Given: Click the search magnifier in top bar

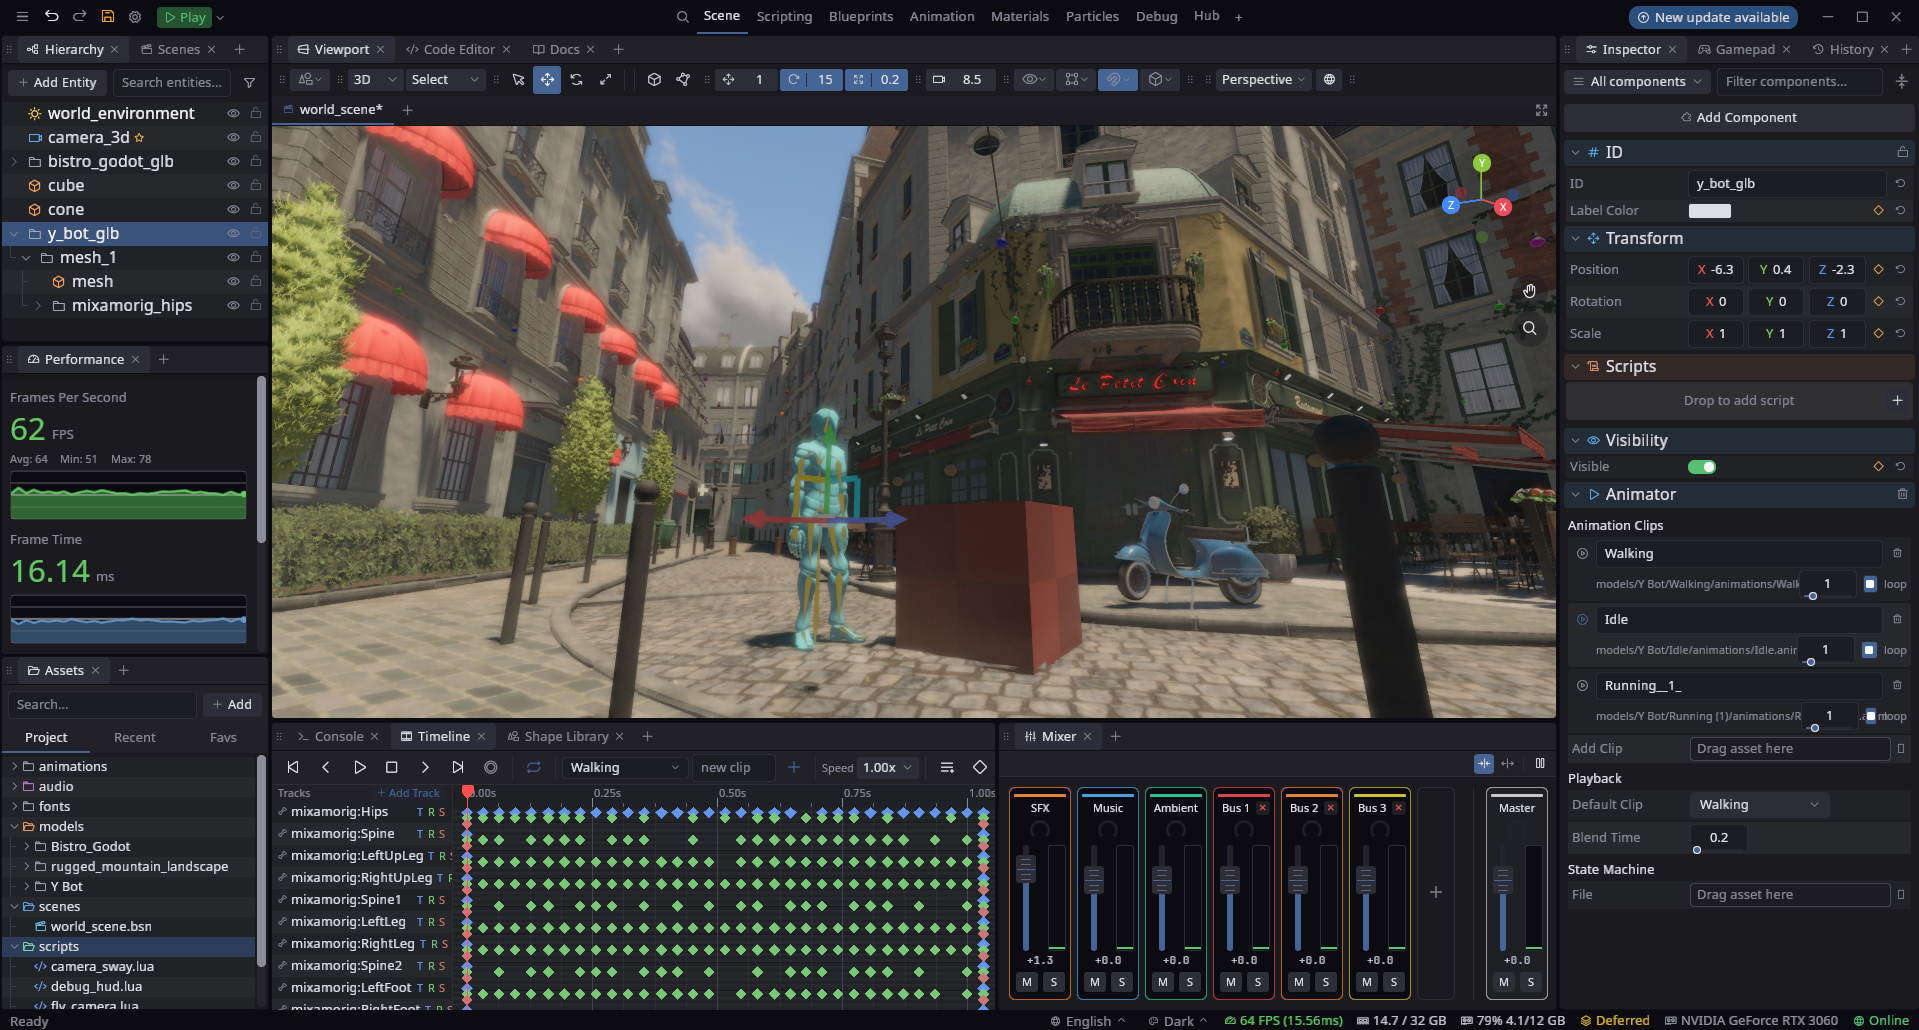Looking at the screenshot, I should coord(682,17).
